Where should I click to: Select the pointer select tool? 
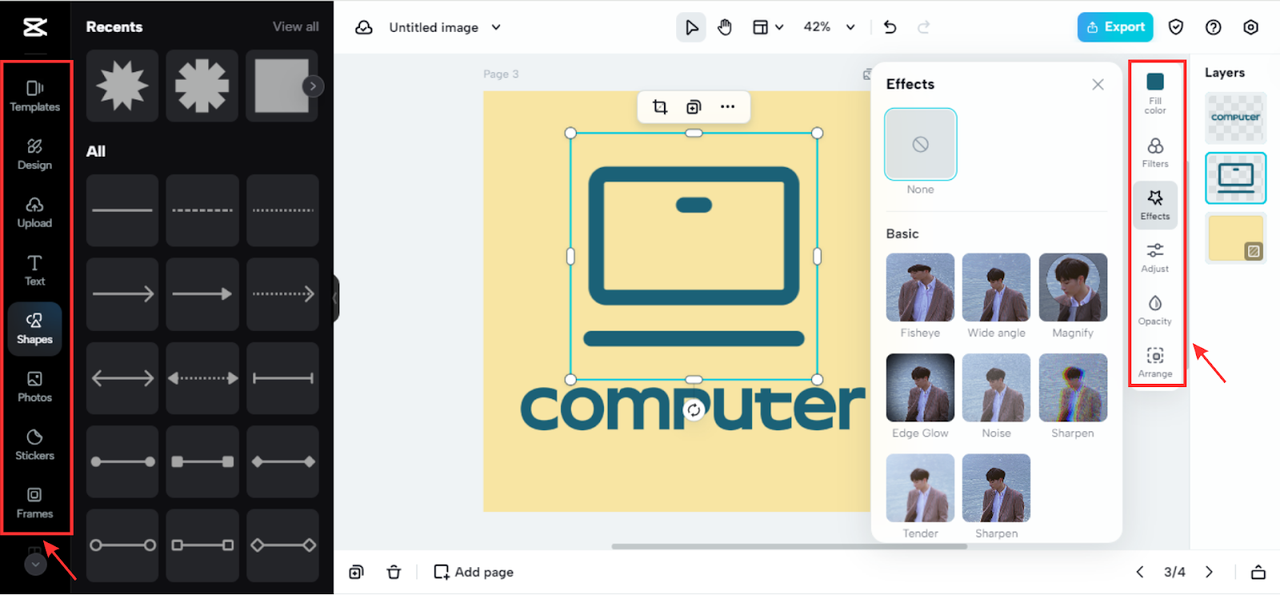[x=691, y=27]
